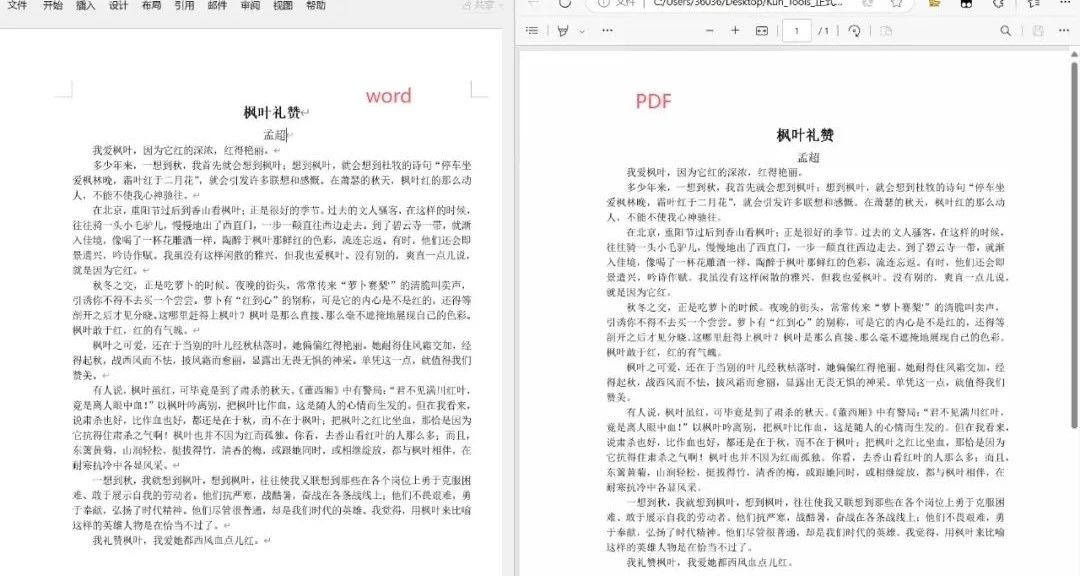The image size is (1080, 576).
Task: Add page to favorites with star icon
Action: coord(896,3)
